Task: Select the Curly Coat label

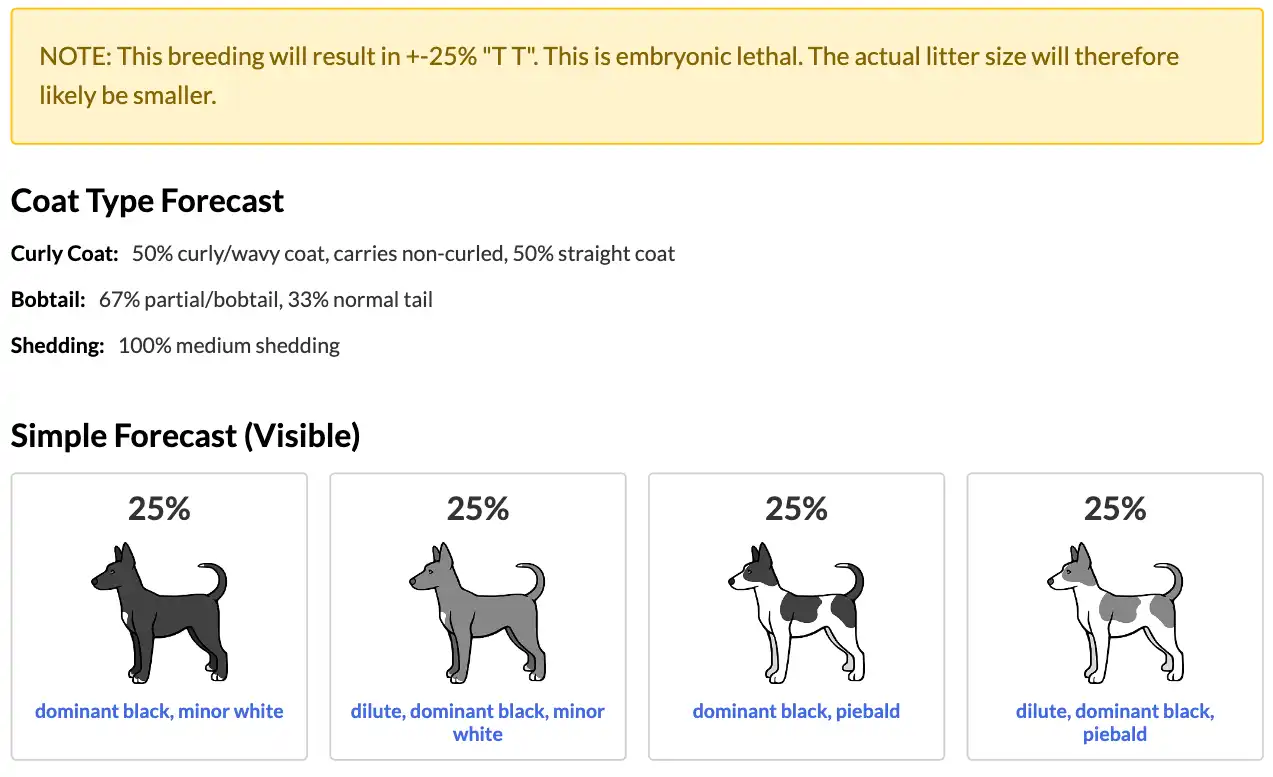Action: [64, 253]
